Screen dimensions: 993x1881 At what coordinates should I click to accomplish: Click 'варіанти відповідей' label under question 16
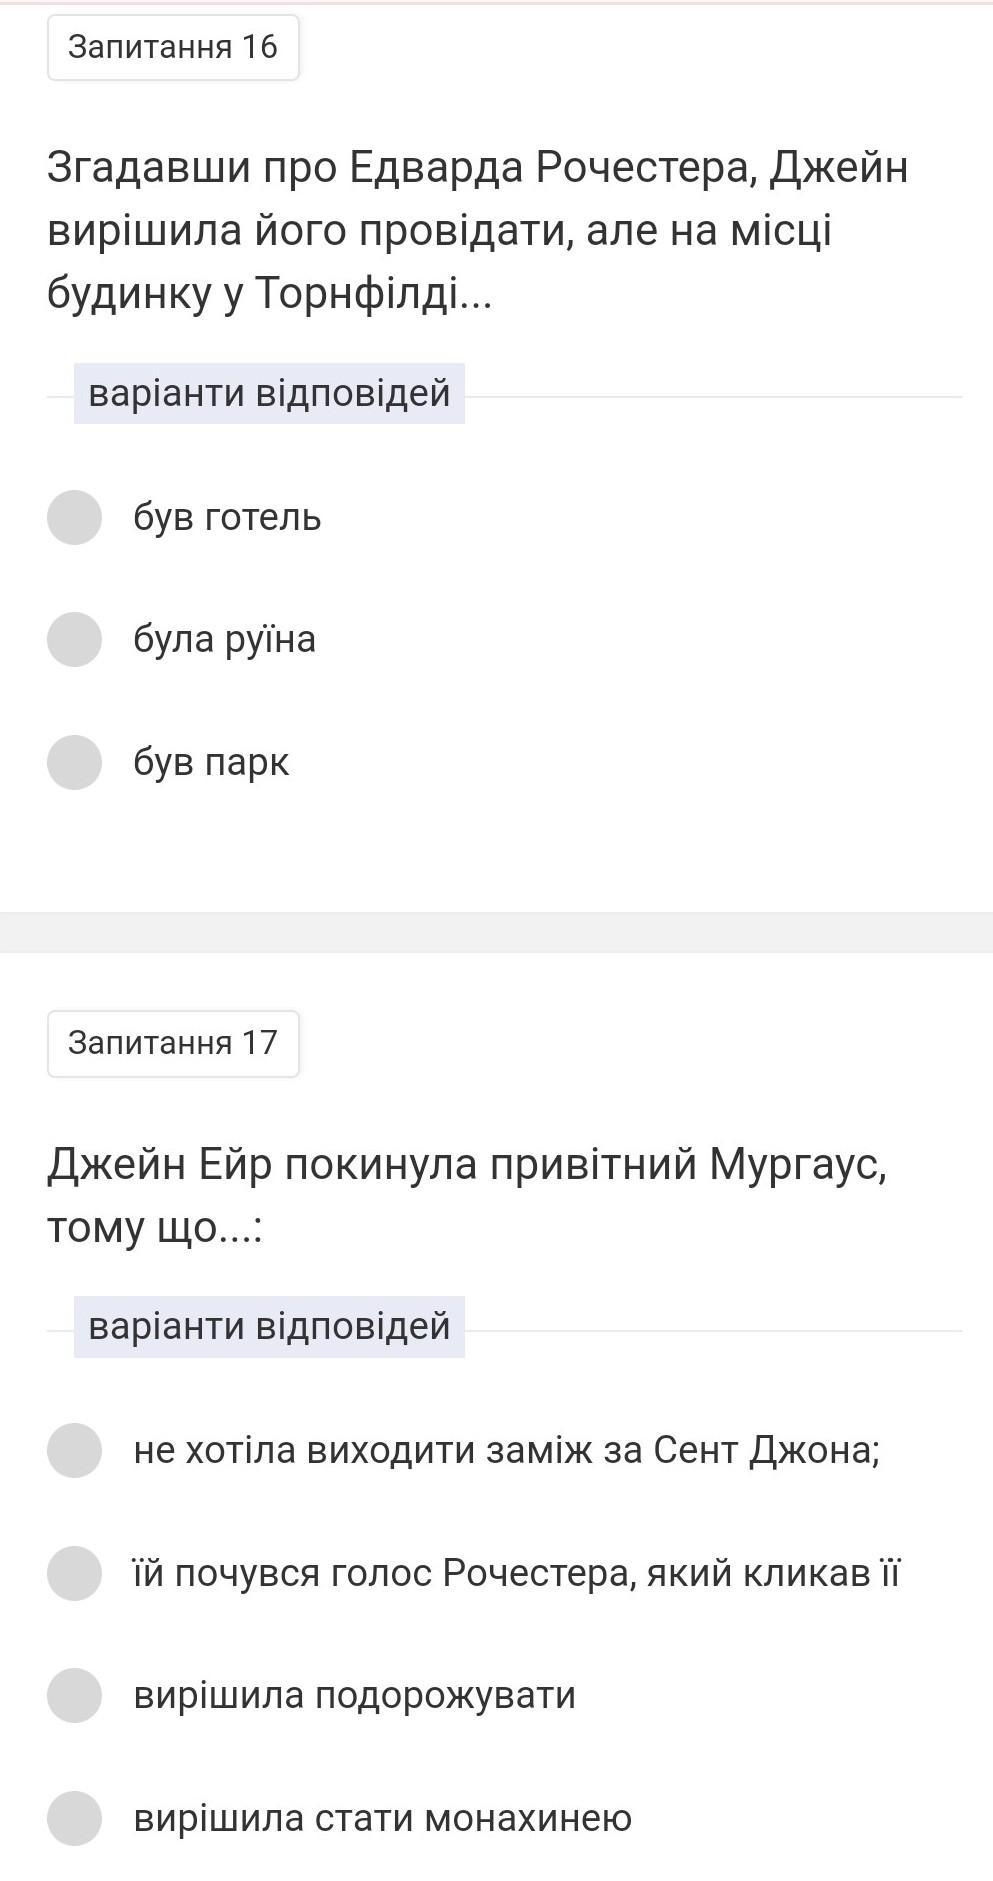269,393
